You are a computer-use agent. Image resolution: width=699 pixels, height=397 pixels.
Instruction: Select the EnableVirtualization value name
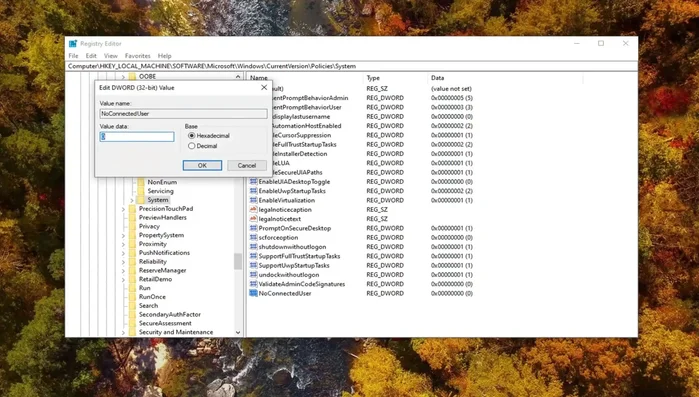coord(287,200)
